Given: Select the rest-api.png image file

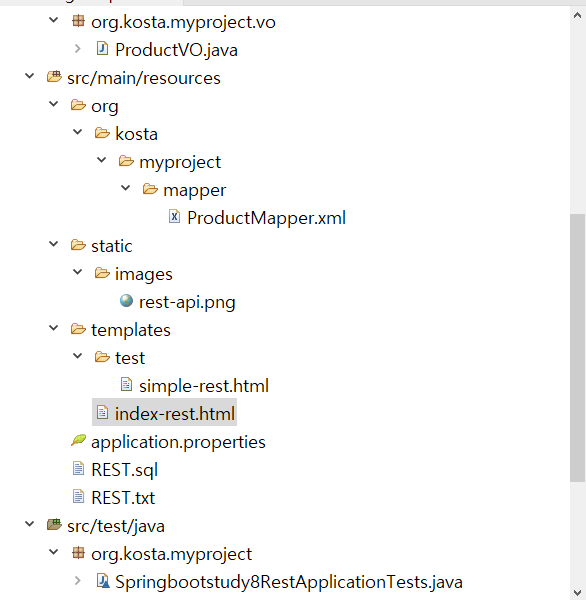Looking at the screenshot, I should pos(187,302).
